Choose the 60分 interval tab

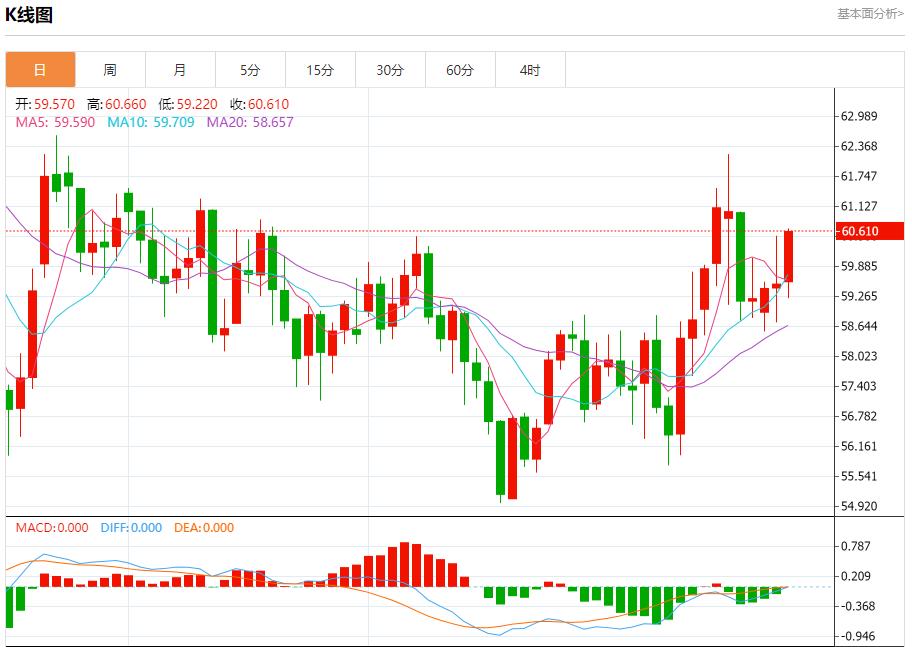pyautogui.click(x=460, y=70)
